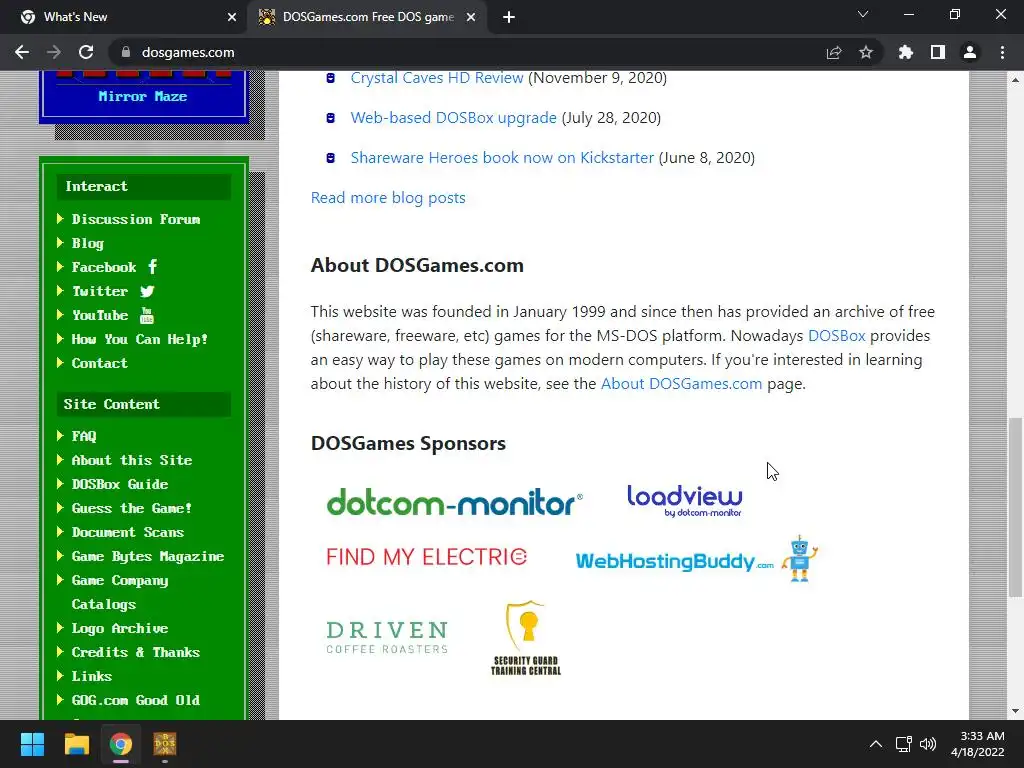This screenshot has width=1024, height=768.
Task: Open Credits & Thanks link
Action: [136, 652]
